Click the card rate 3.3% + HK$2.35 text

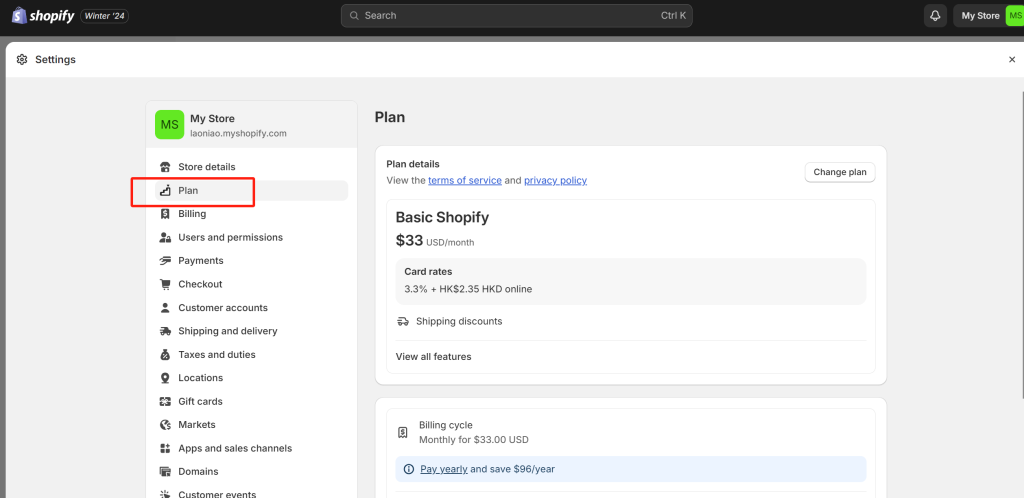(468, 289)
